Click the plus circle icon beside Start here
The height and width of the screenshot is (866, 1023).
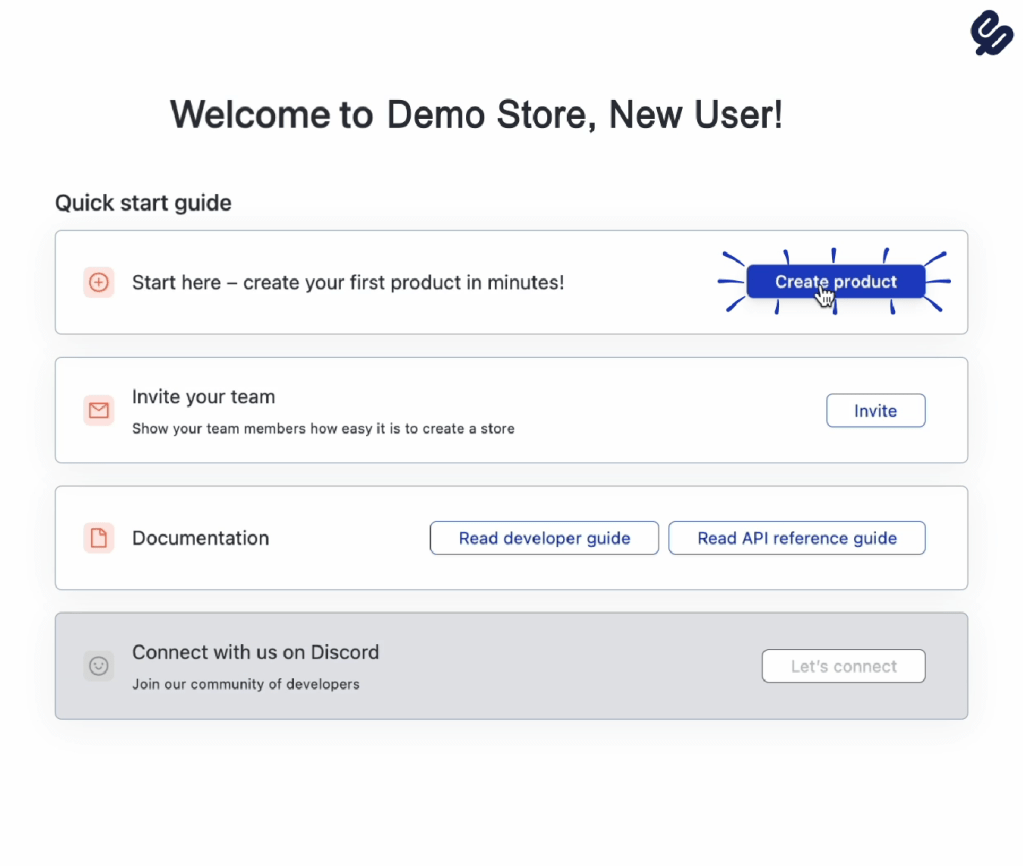98,283
